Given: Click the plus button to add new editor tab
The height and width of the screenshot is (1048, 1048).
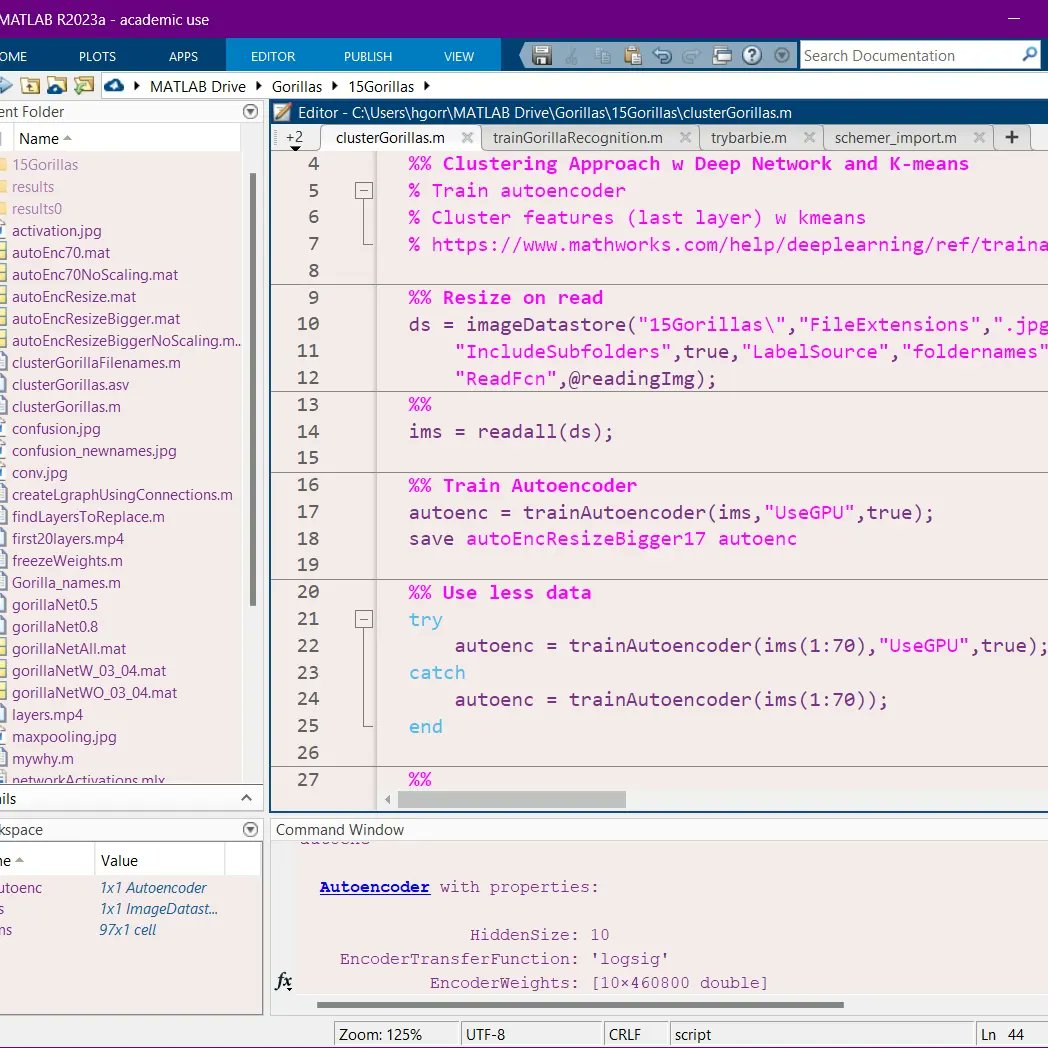Looking at the screenshot, I should coord(1012,137).
